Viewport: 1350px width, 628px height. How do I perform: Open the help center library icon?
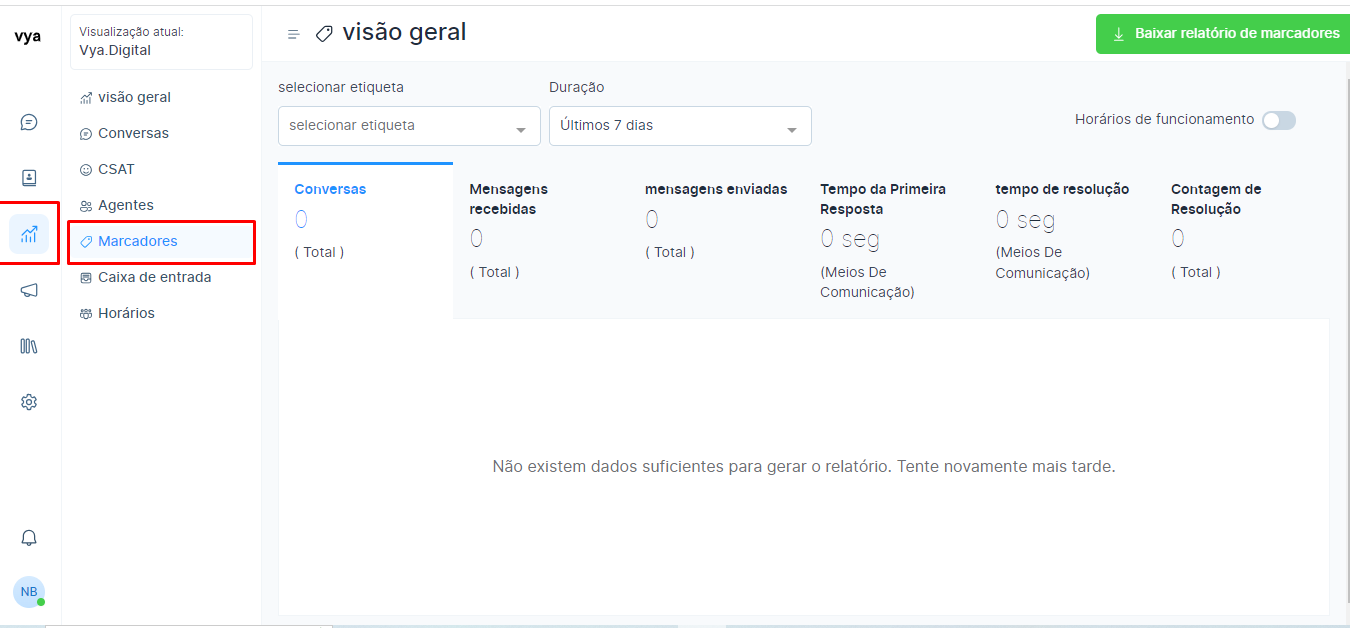pos(29,346)
